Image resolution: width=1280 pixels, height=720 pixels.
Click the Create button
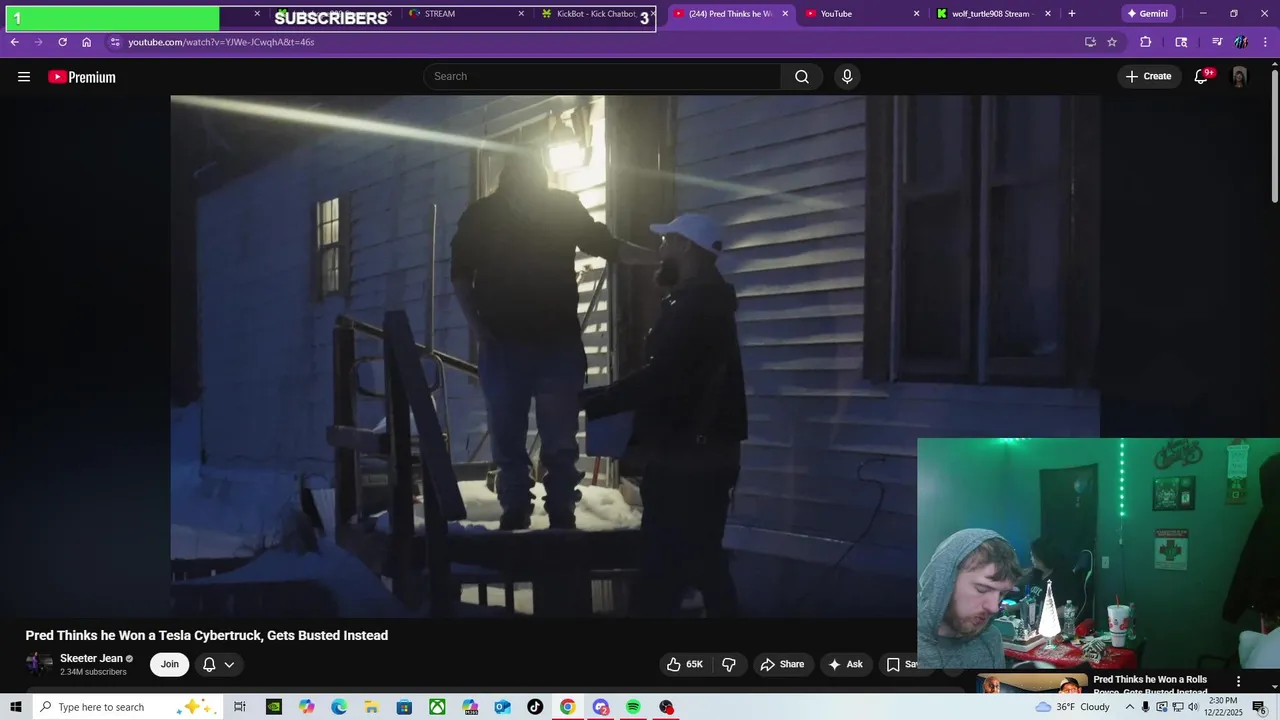pos(1149,77)
